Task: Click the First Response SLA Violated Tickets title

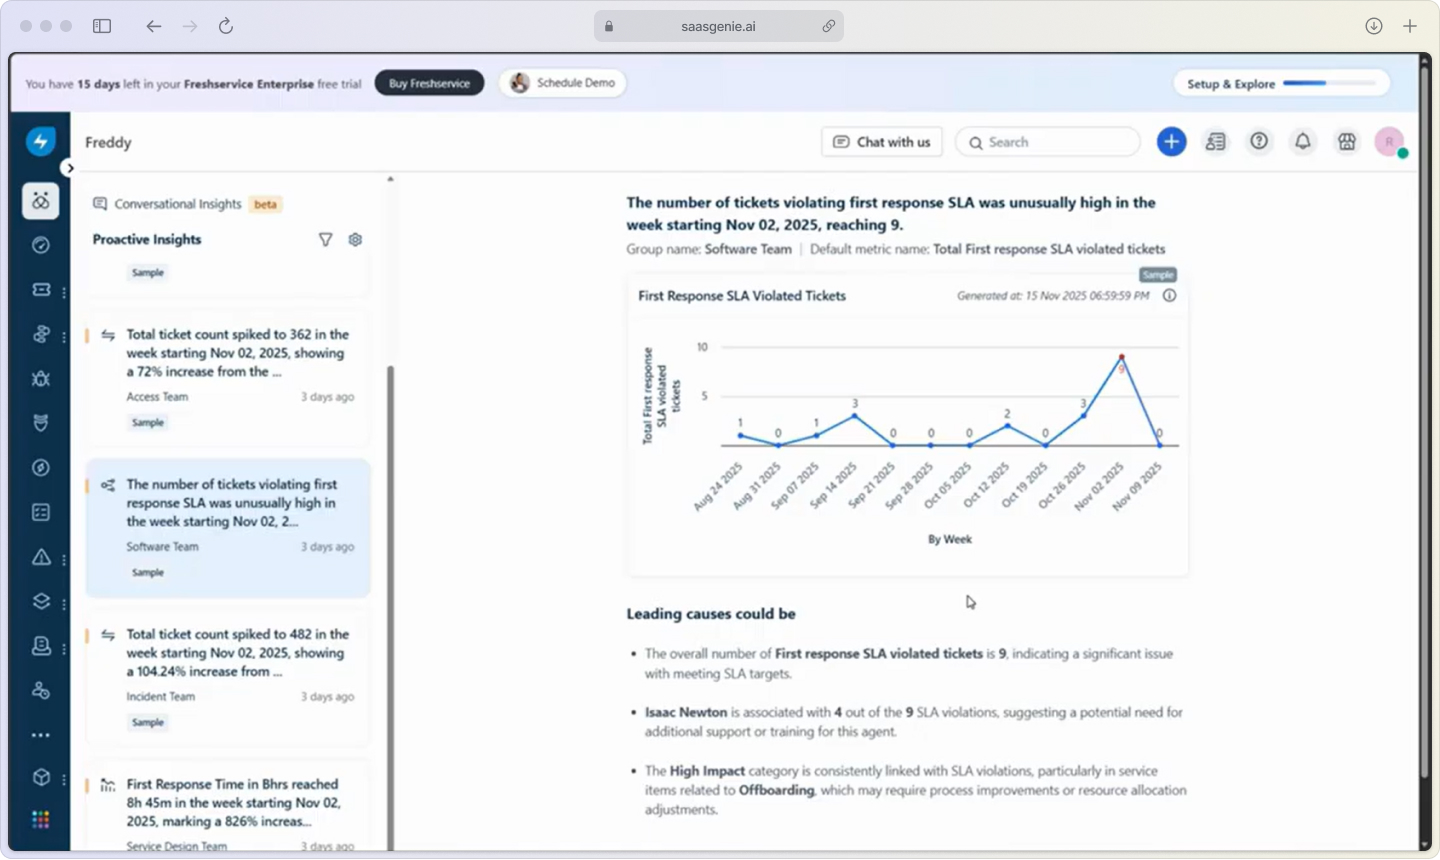Action: click(x=742, y=296)
